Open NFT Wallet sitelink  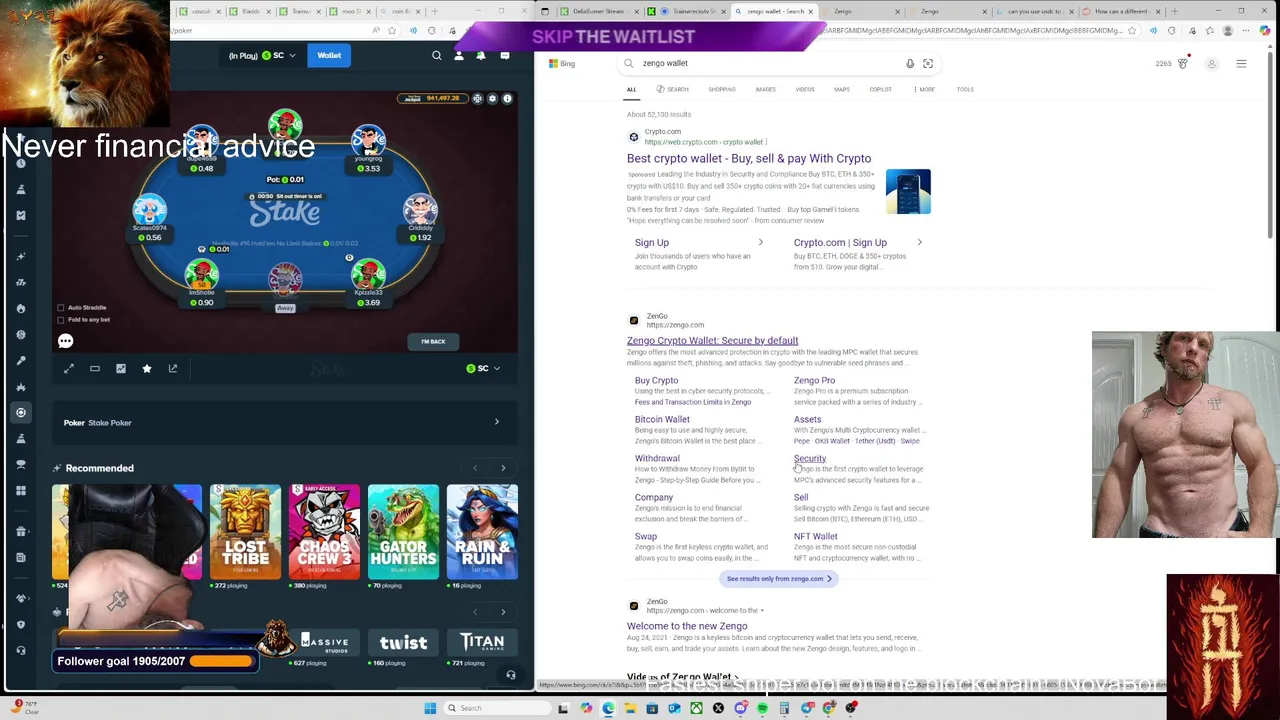pyautogui.click(x=816, y=537)
